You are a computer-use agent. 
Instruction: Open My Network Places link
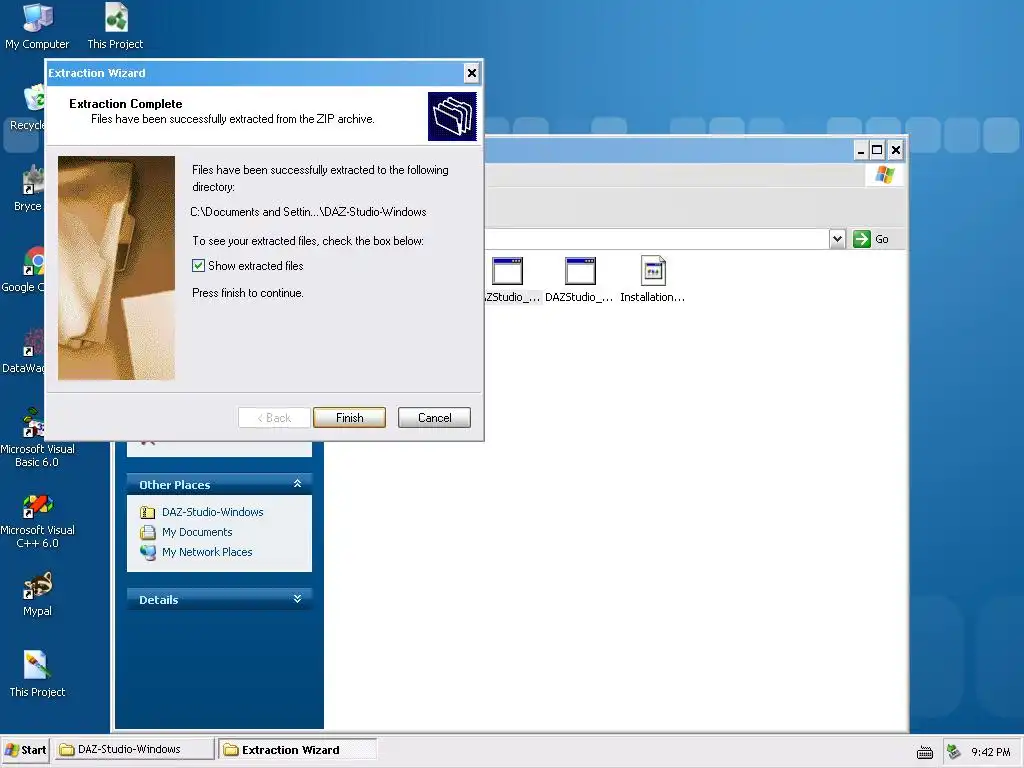click(x=207, y=552)
